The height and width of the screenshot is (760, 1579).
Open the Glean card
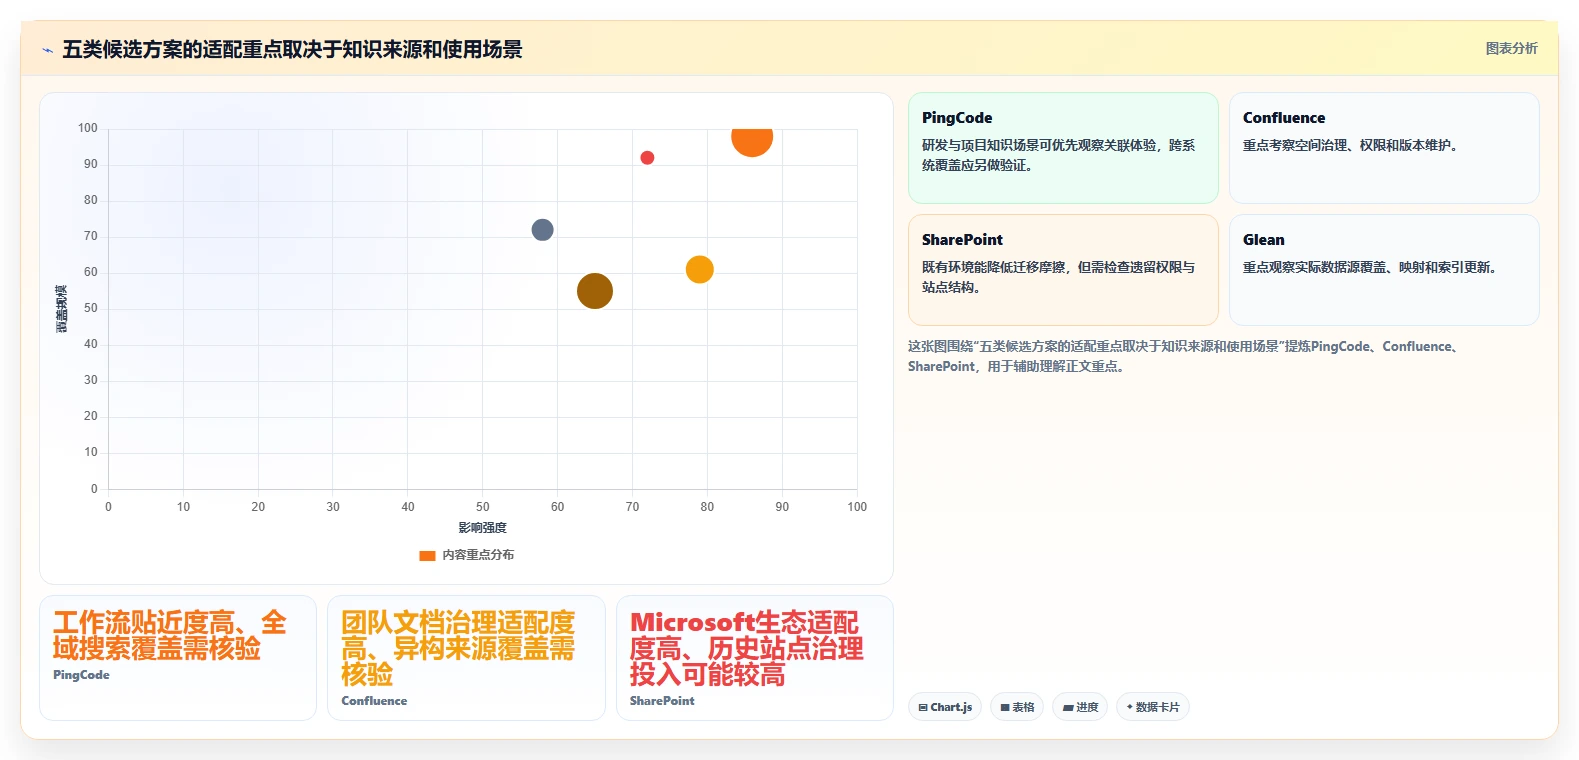[1384, 270]
